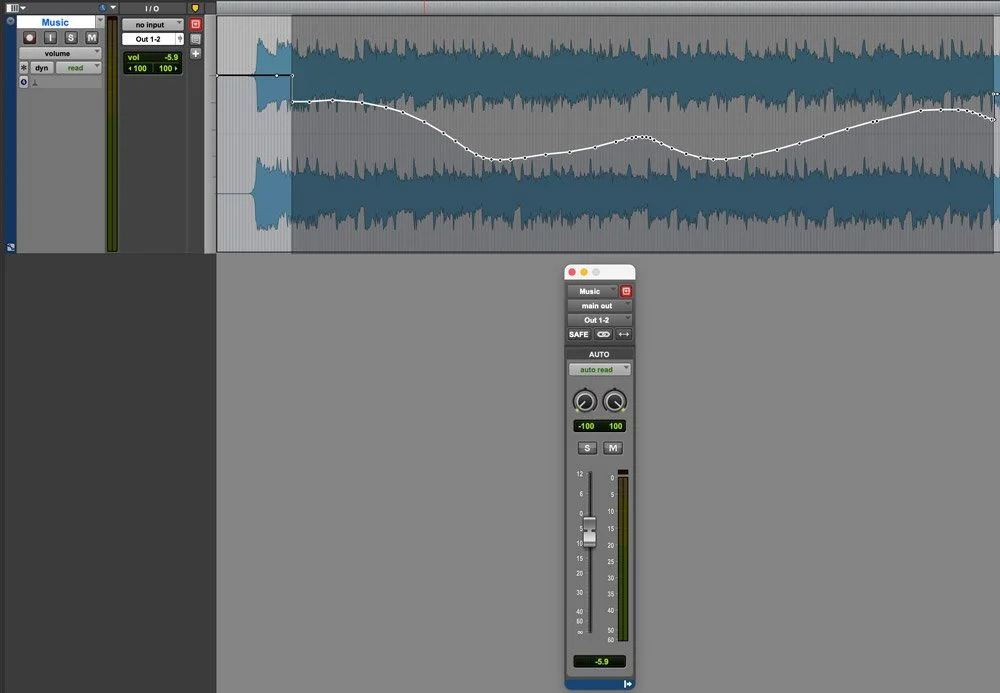This screenshot has width=1000, height=693.
Task: Open the no input selector
Action: pos(150,24)
